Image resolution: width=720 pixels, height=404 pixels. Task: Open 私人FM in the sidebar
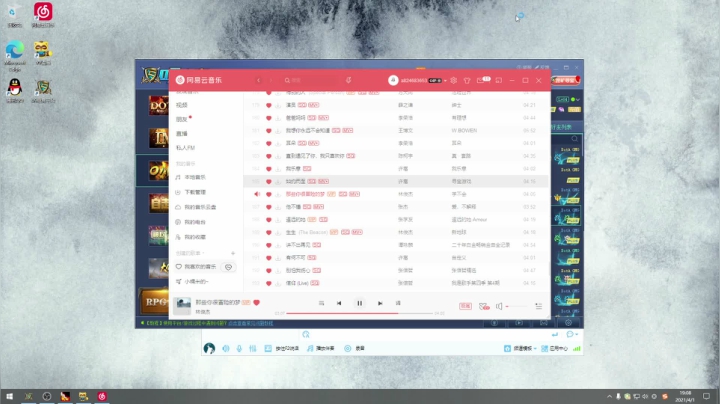(186, 148)
